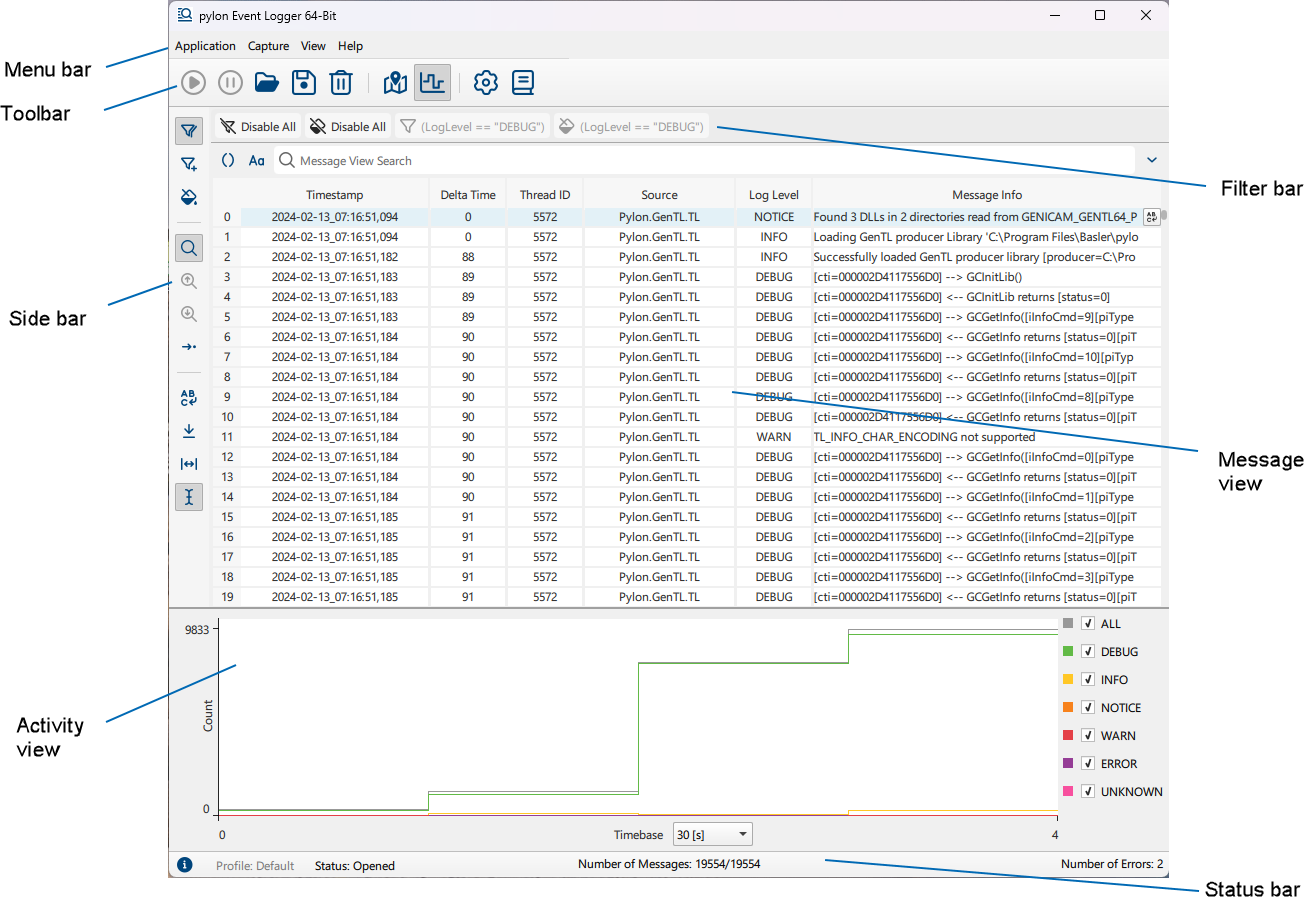Click the yellow INFO legend color swatch
Image resolution: width=1310 pixels, height=900 pixels.
click(x=1068, y=680)
